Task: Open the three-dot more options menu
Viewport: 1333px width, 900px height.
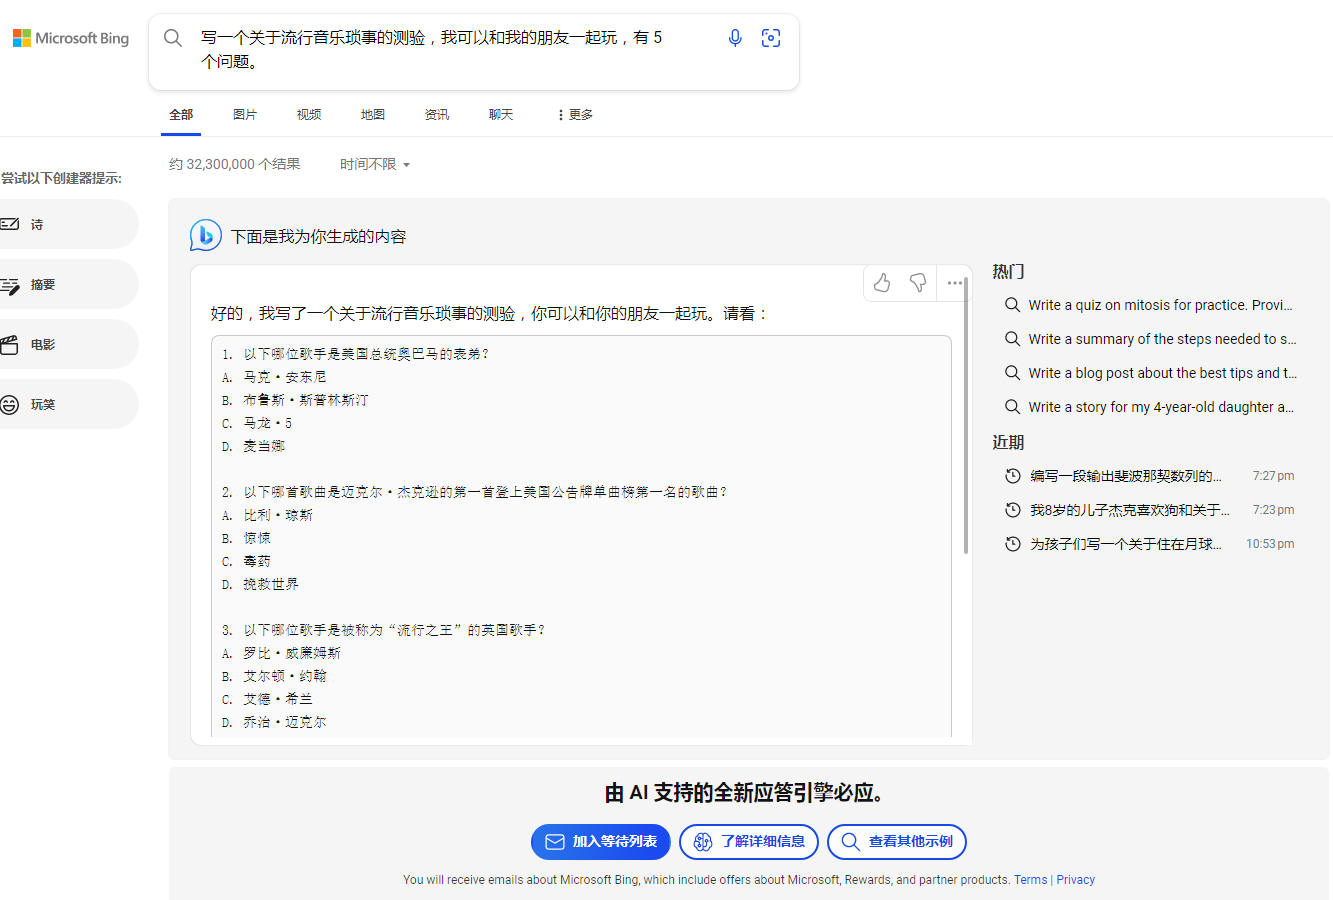Action: [955, 283]
